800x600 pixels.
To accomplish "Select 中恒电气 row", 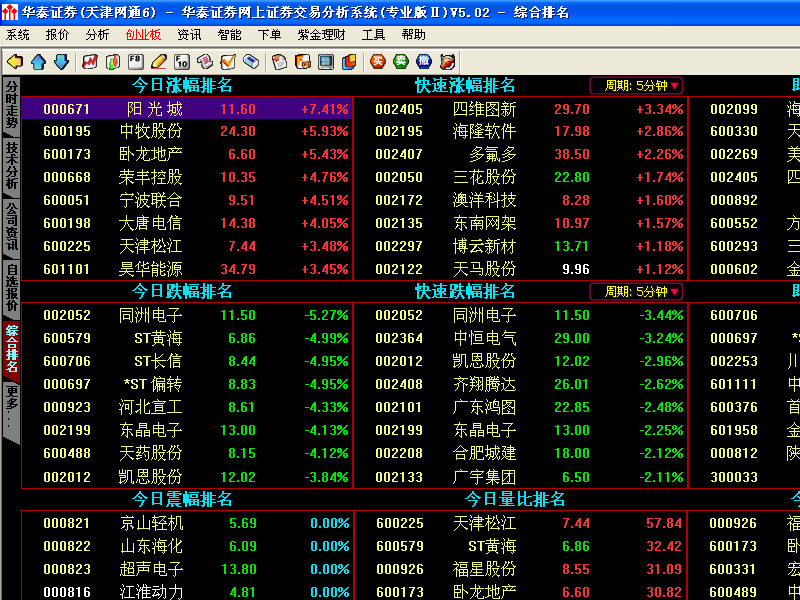I will coord(520,338).
